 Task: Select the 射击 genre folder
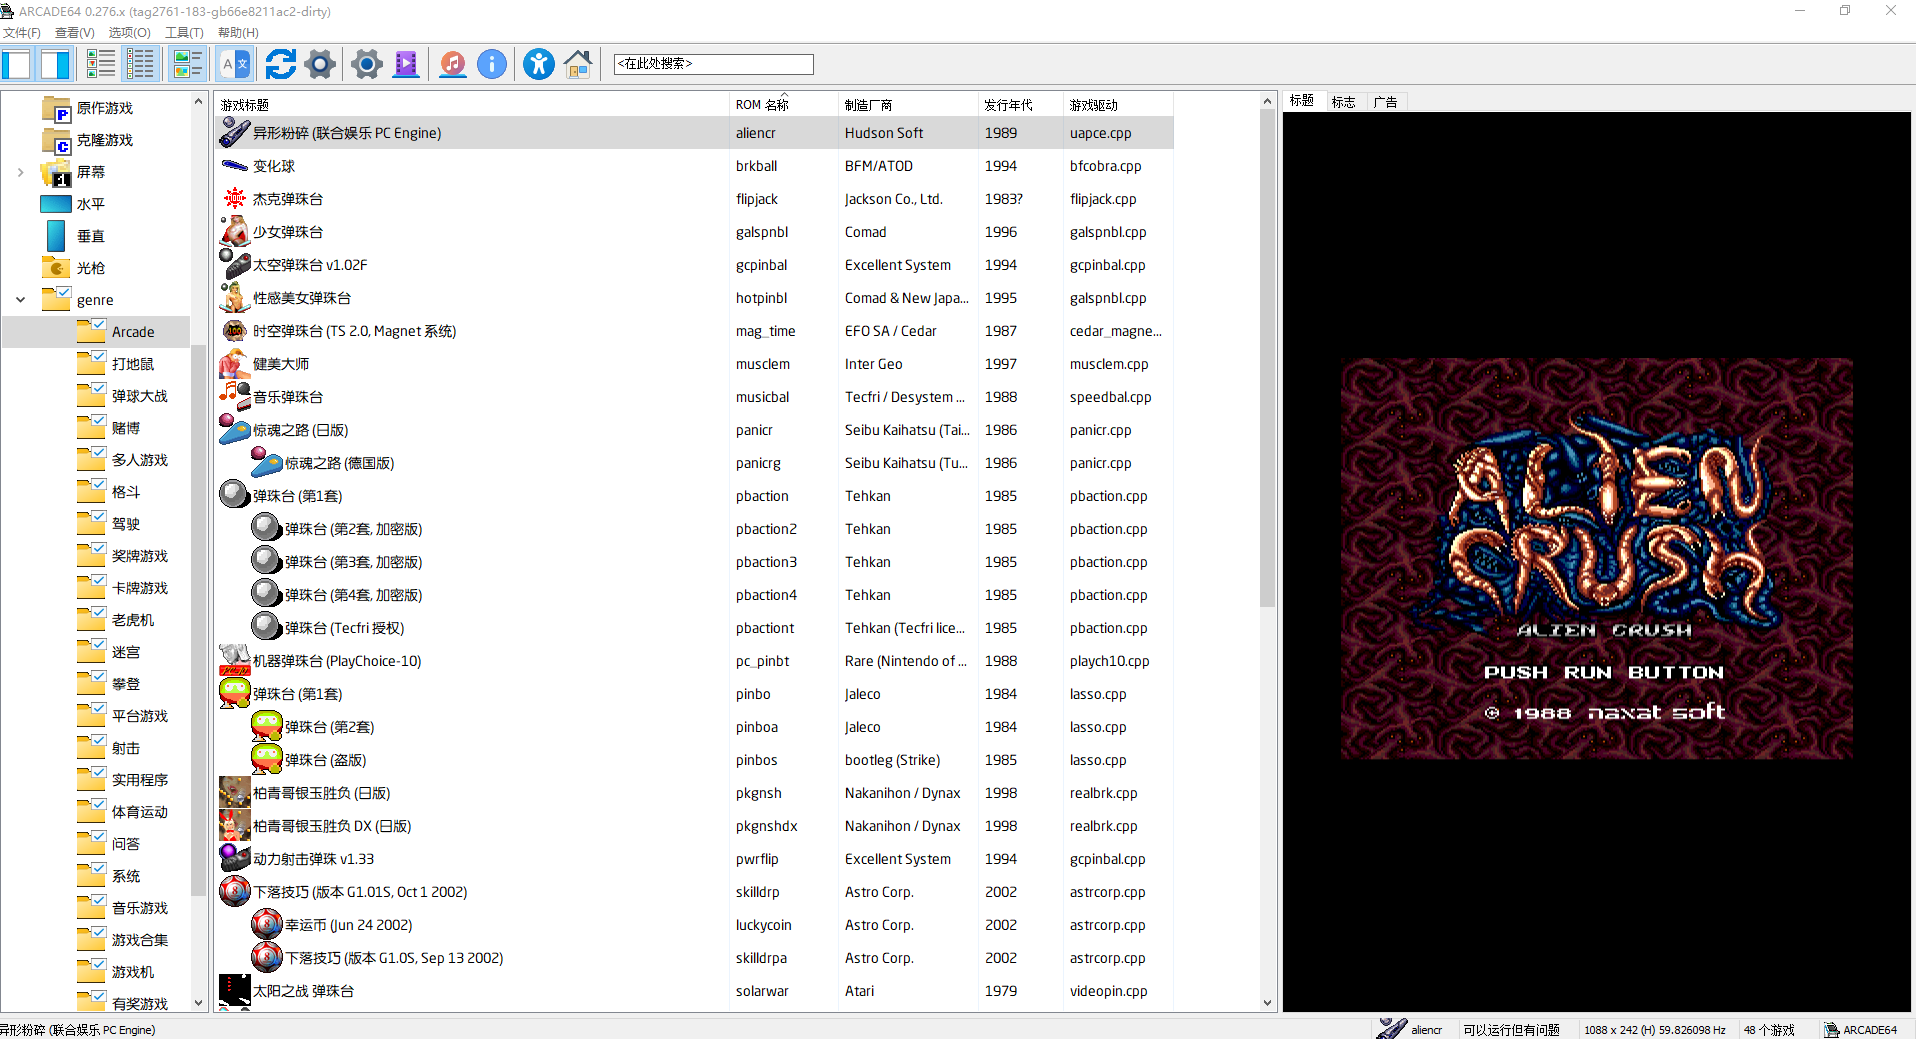coord(109,748)
